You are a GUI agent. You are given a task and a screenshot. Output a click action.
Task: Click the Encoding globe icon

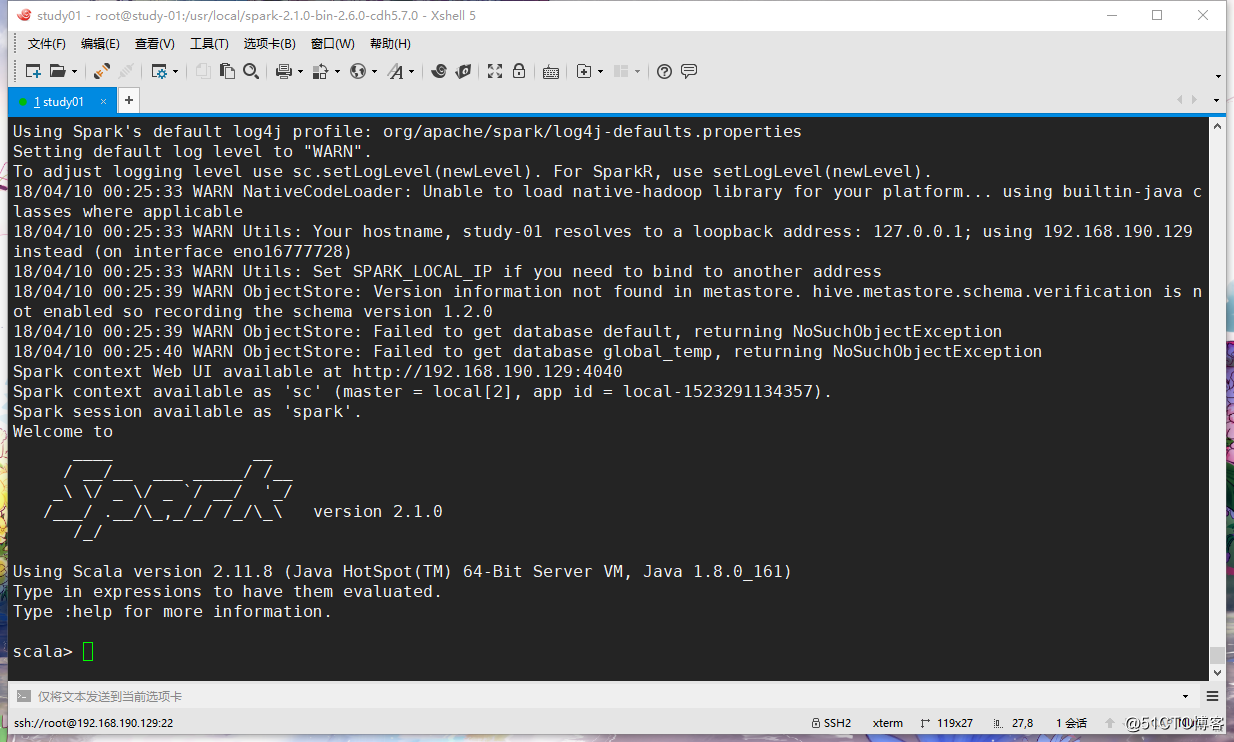tap(358, 71)
